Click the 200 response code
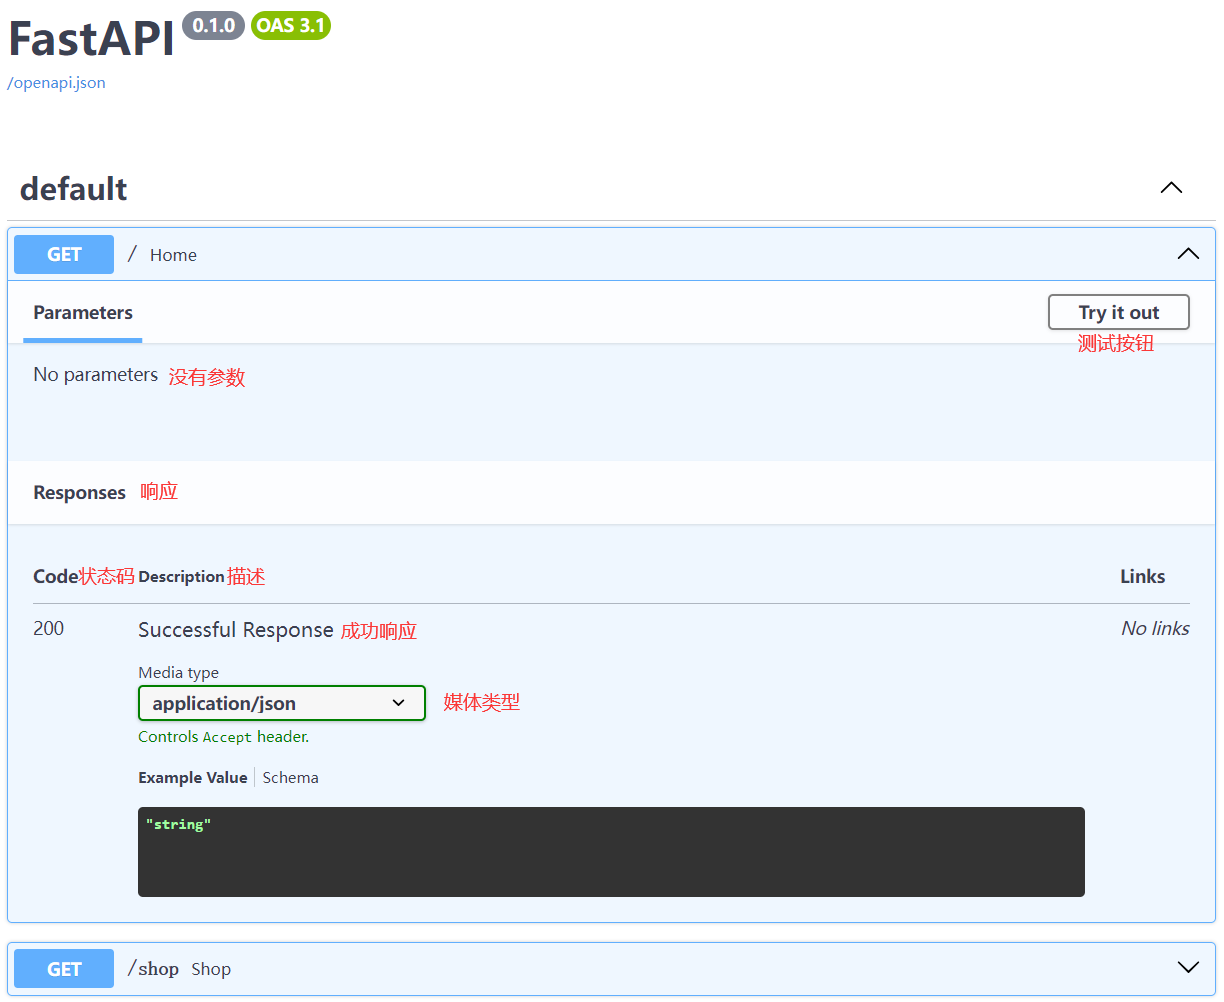The width and height of the screenshot is (1224, 1002). pos(48,629)
